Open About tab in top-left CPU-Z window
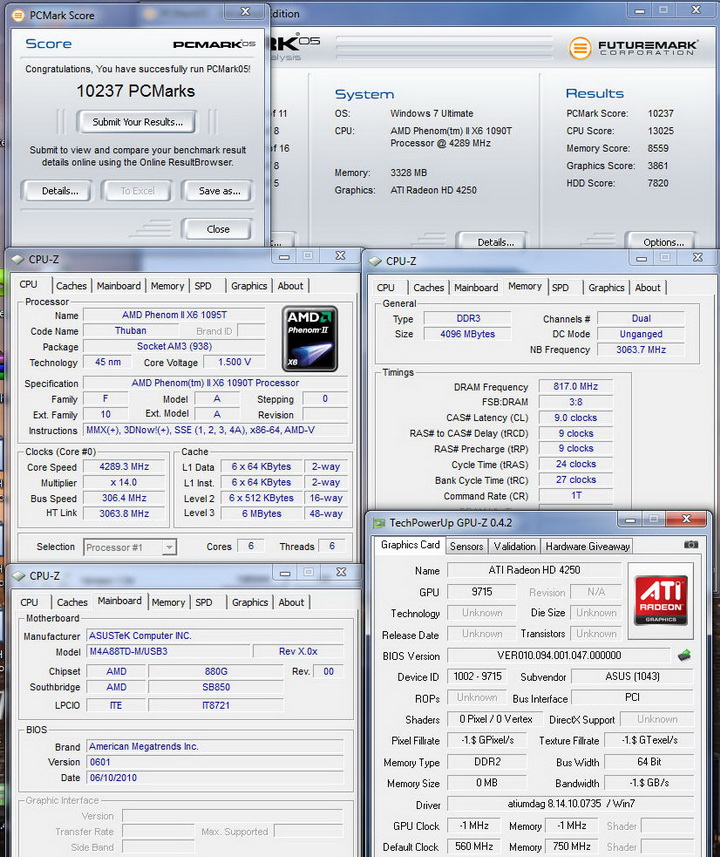 pyautogui.click(x=290, y=286)
